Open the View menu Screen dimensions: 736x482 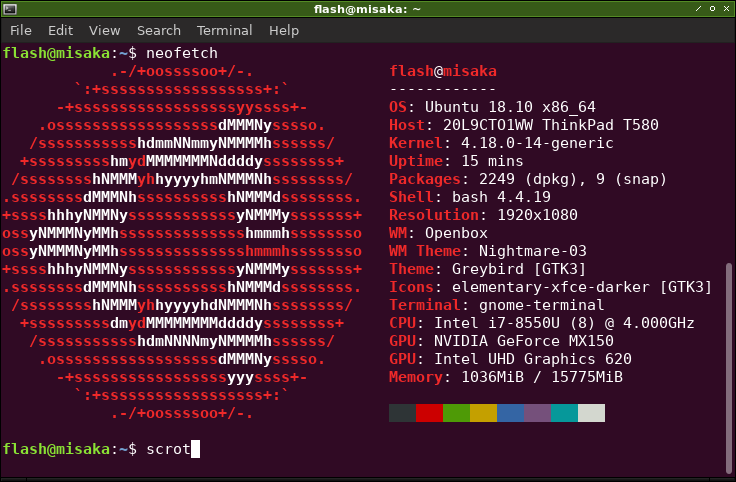click(x=105, y=31)
